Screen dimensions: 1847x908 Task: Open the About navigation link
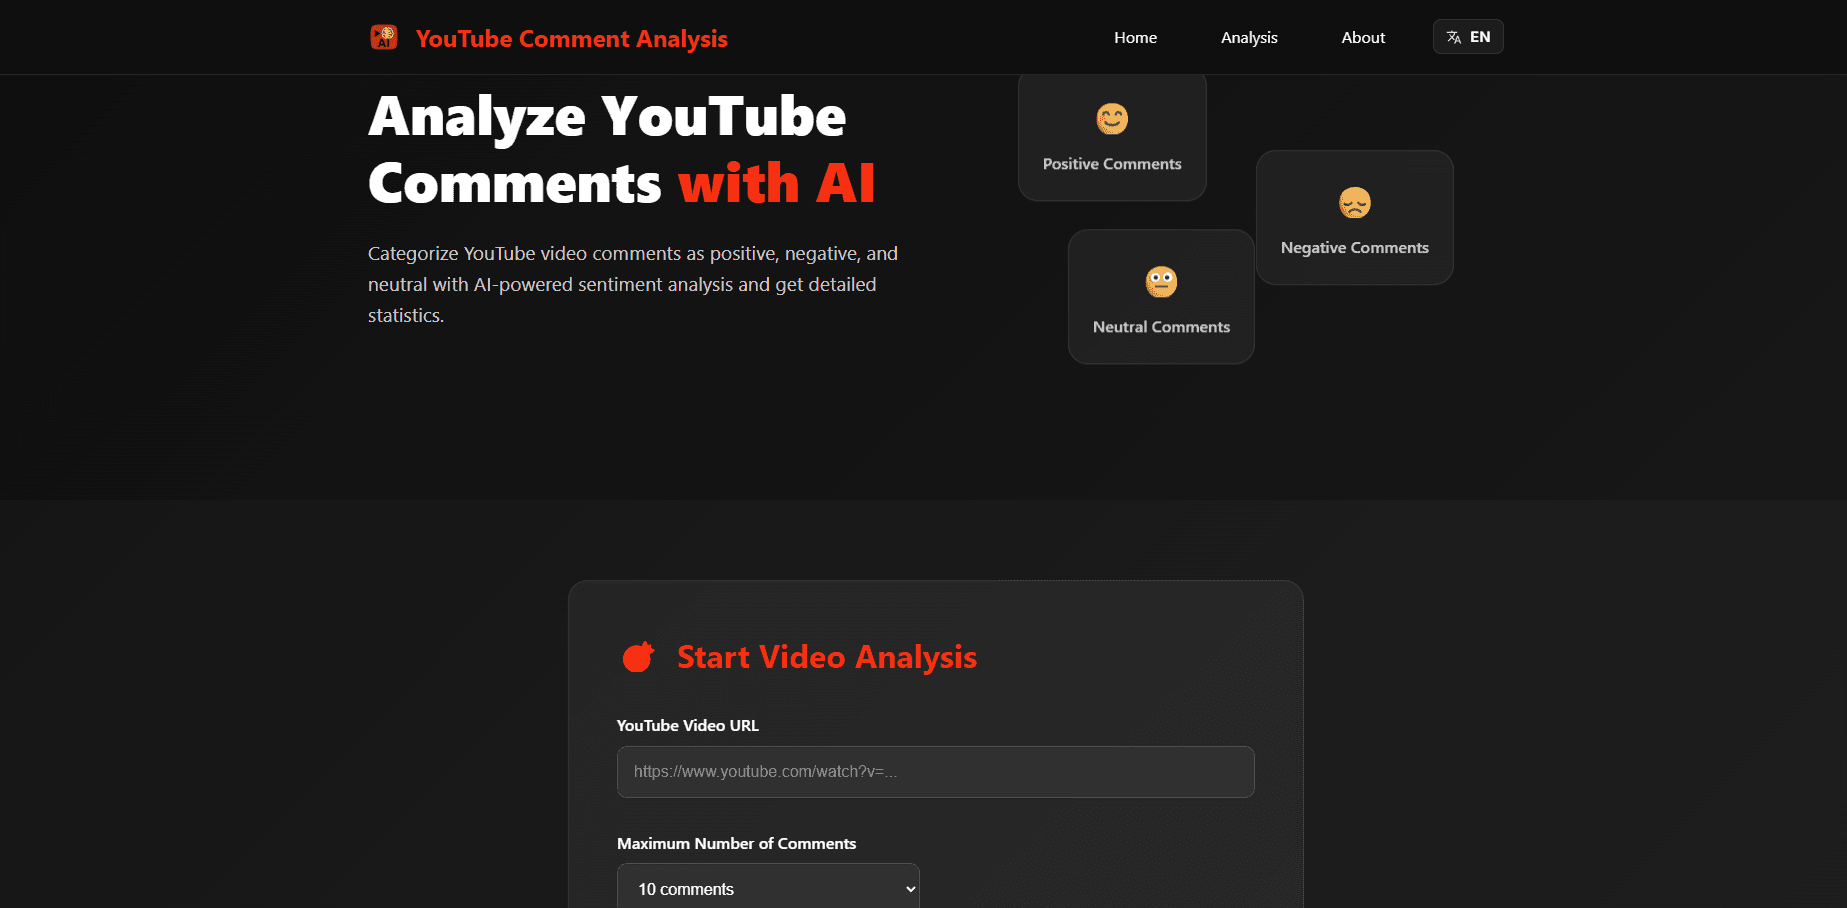click(x=1363, y=37)
